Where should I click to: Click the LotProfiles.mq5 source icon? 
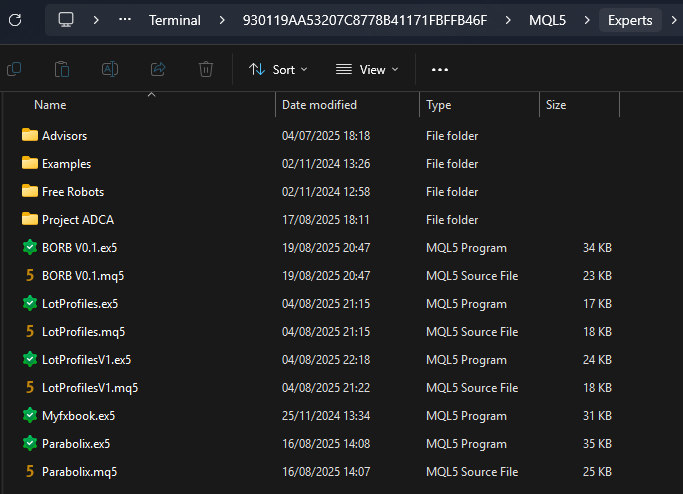pos(30,331)
